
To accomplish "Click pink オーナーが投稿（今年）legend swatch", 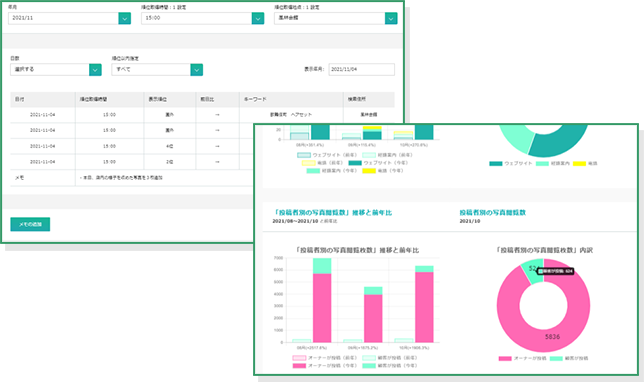I will [299, 366].
